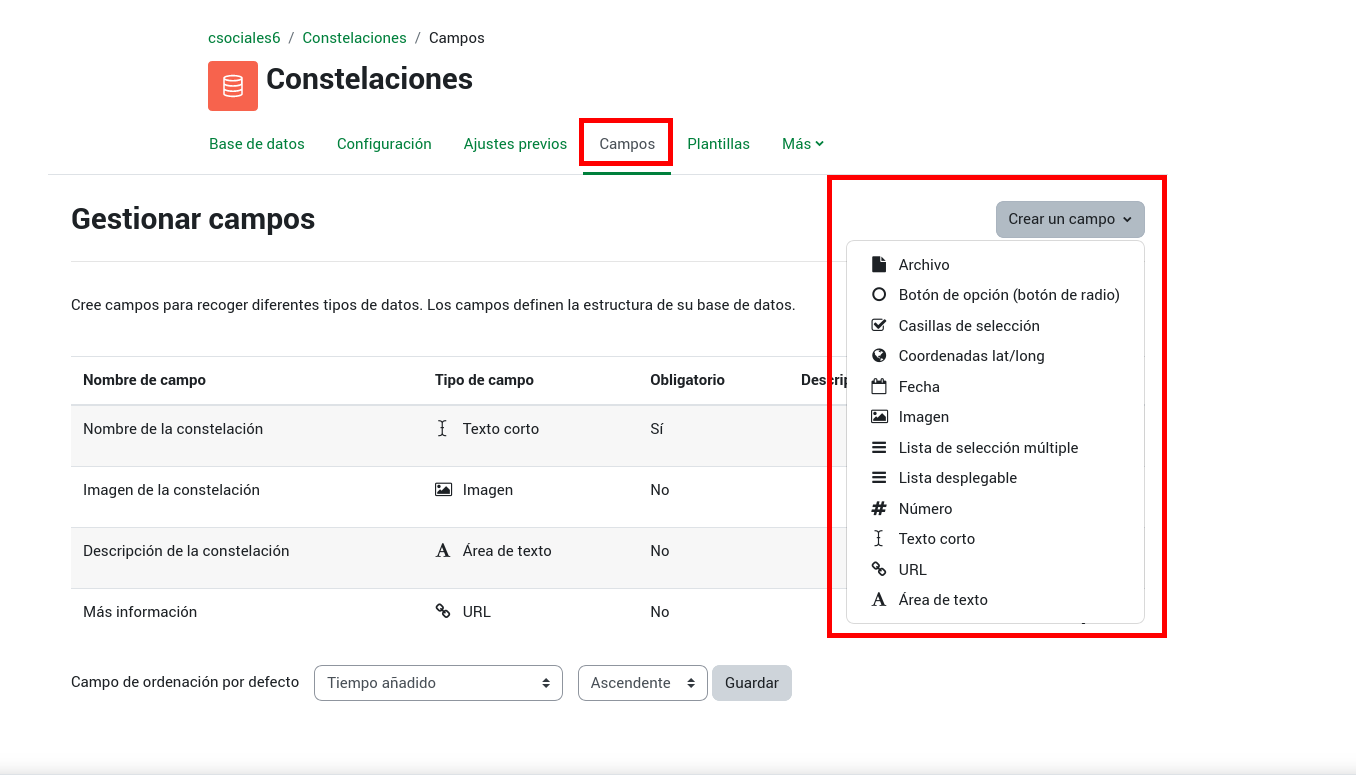Click the radio circle icon in menu
The height and width of the screenshot is (777, 1356).
pyautogui.click(x=879, y=295)
